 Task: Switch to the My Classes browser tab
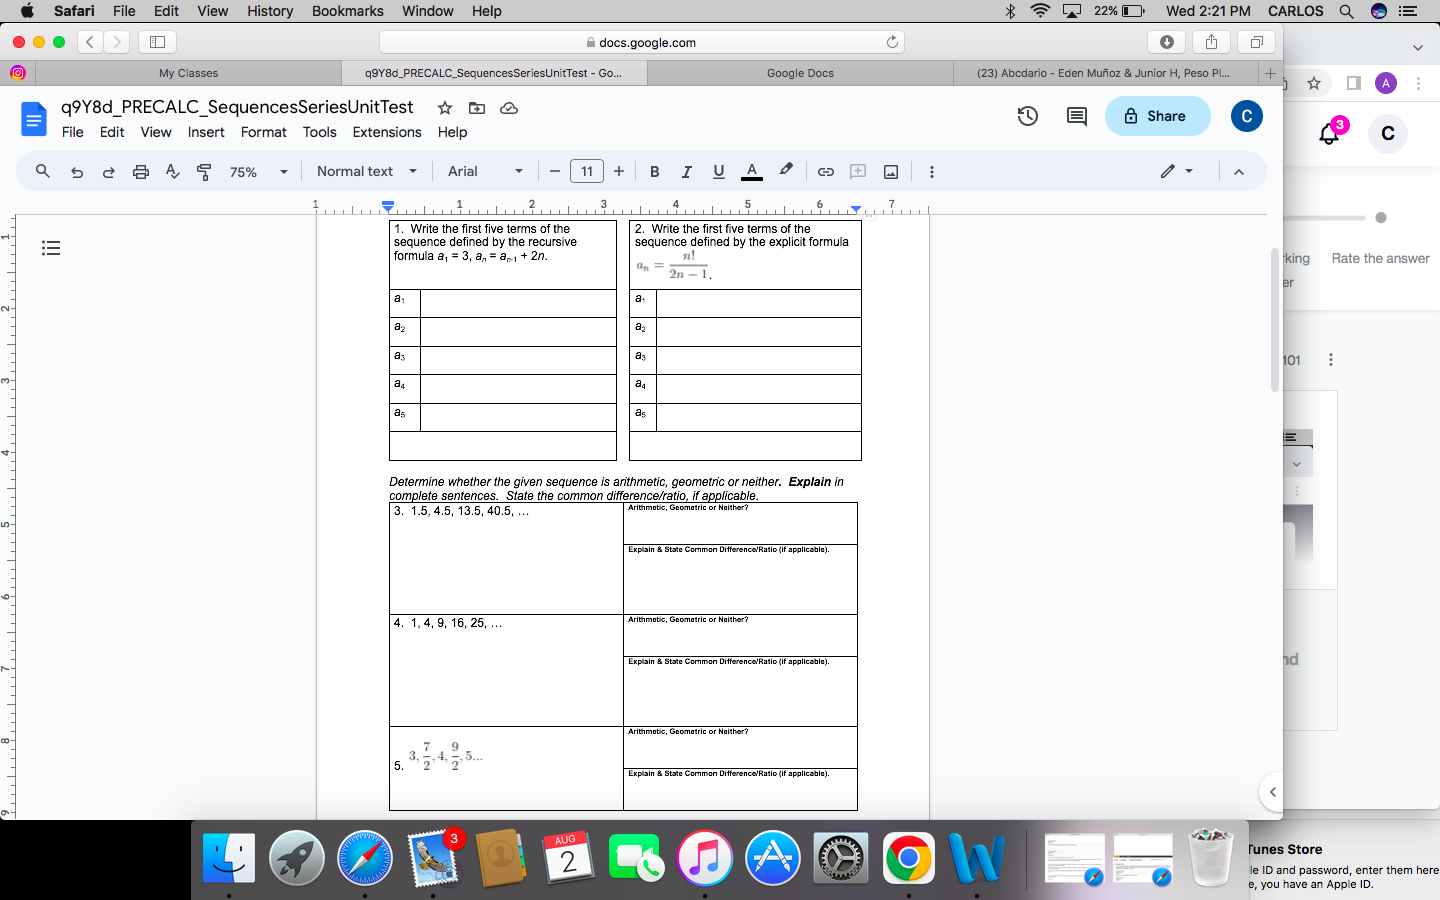click(x=188, y=72)
